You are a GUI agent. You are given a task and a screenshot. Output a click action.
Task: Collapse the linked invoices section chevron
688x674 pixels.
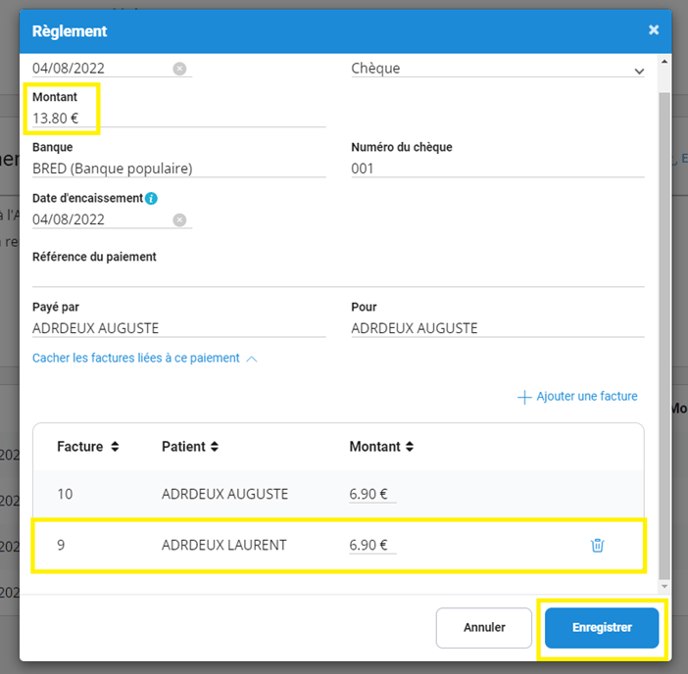tap(252, 358)
